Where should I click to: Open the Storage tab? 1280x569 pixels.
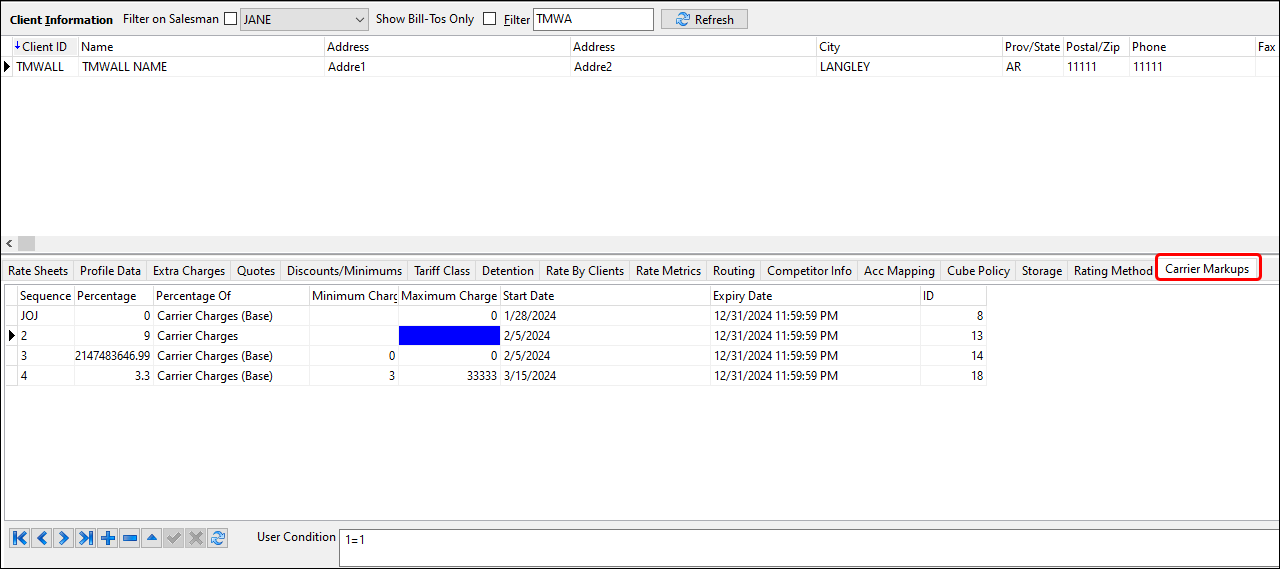(1042, 271)
